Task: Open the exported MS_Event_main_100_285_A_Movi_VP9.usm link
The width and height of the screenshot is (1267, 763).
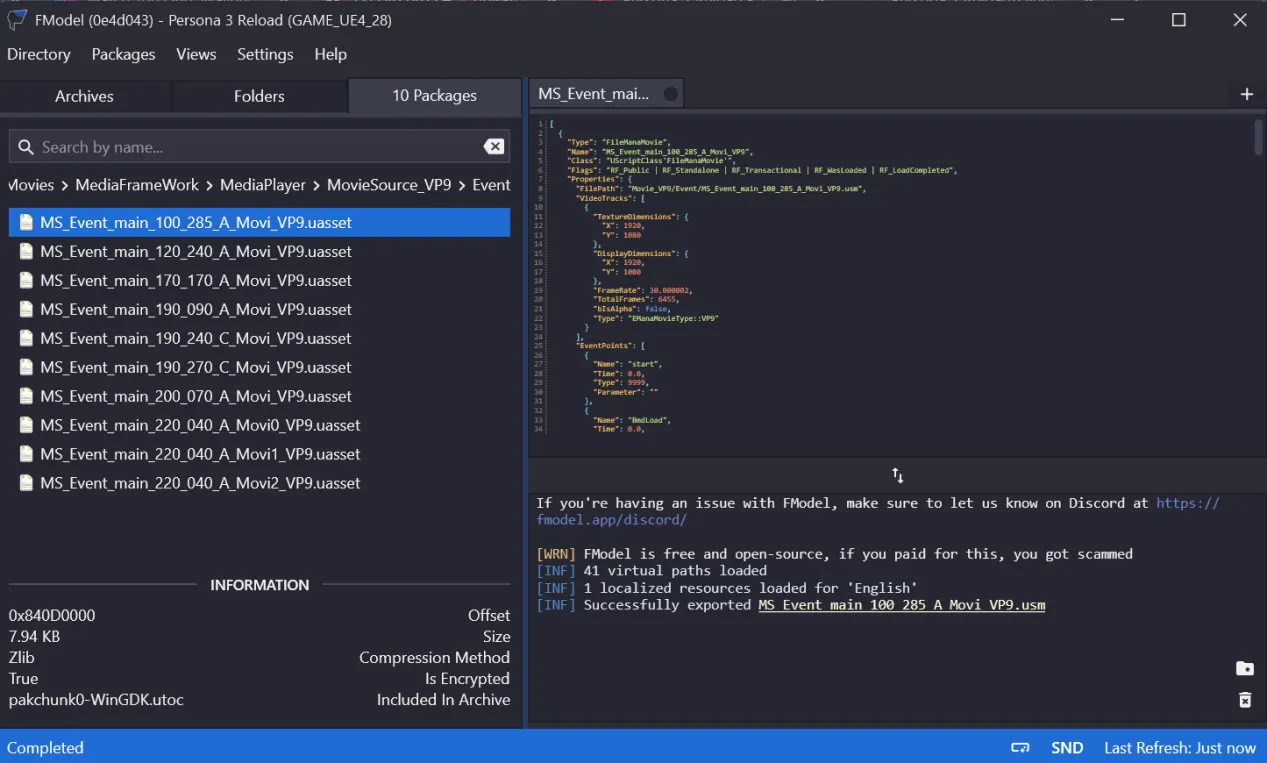Action: point(901,605)
